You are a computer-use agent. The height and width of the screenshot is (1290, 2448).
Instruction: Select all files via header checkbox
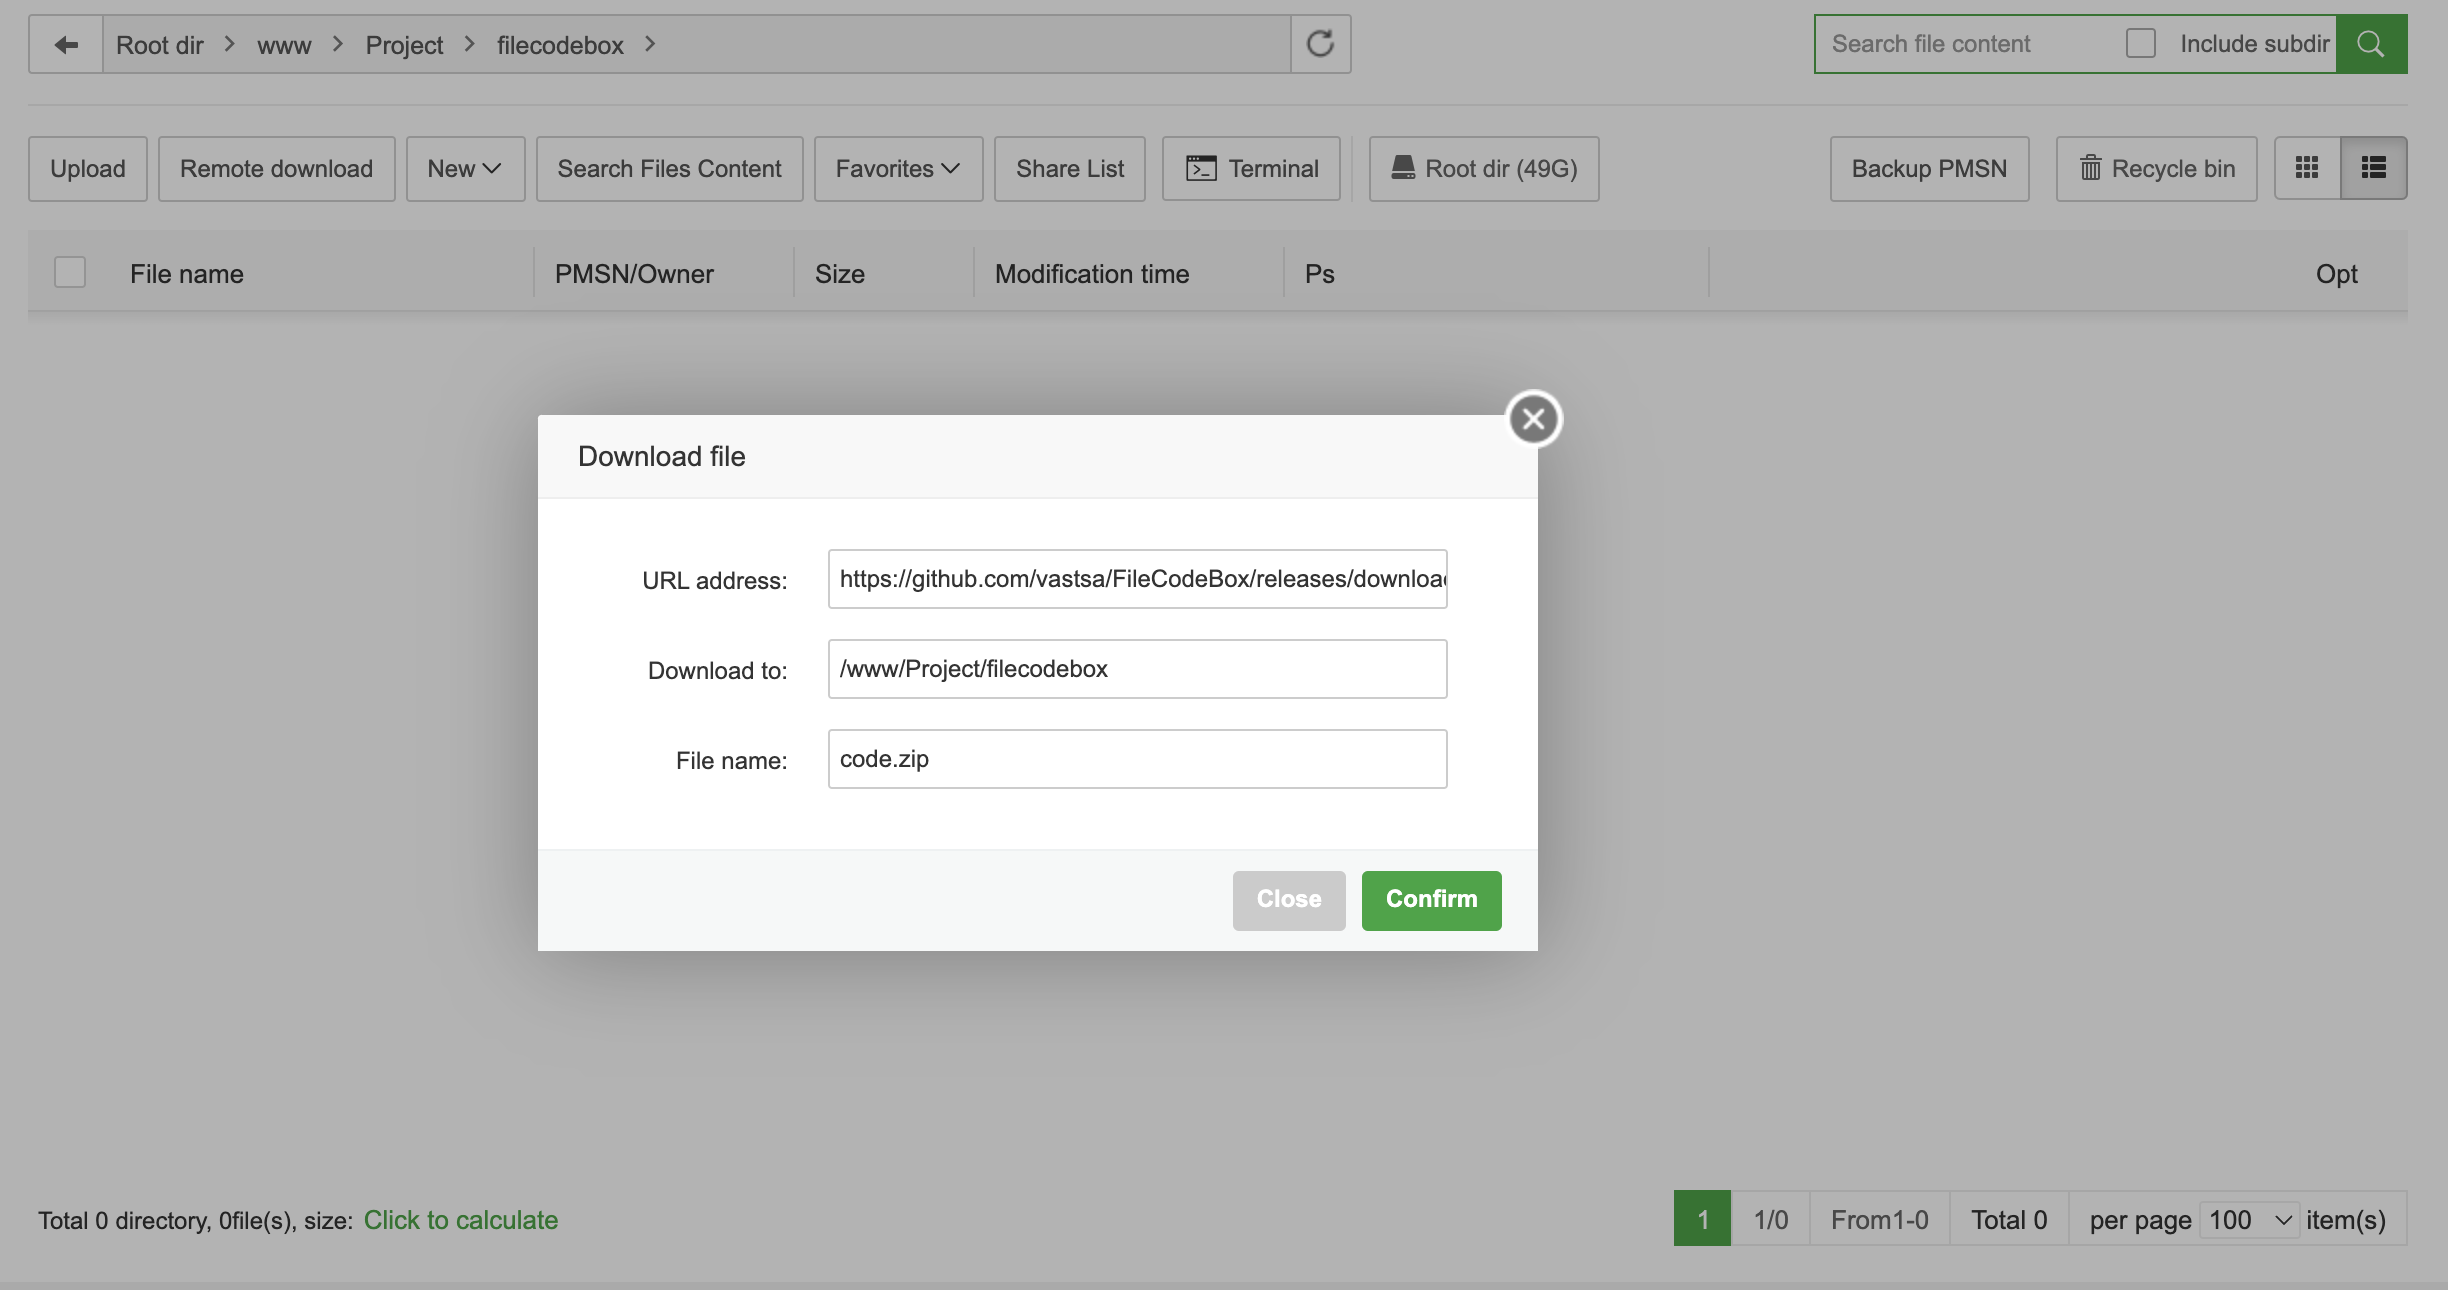coord(68,272)
